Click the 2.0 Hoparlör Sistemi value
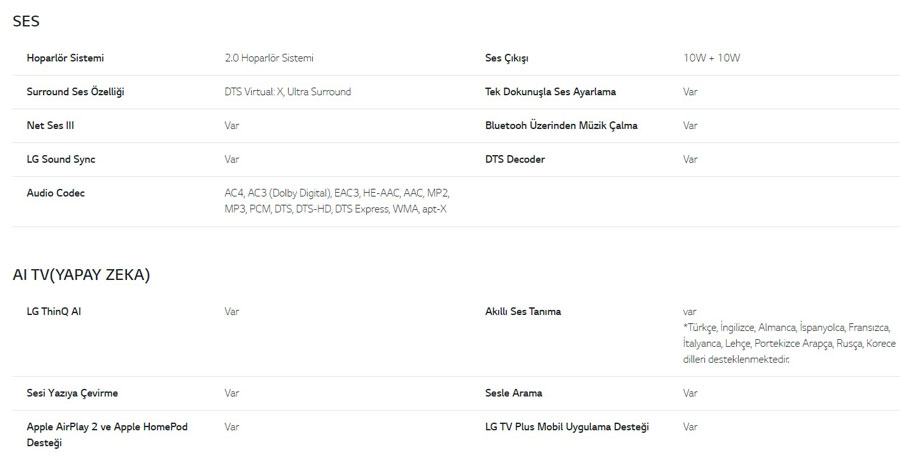This screenshot has height=458, width=900. [269, 58]
